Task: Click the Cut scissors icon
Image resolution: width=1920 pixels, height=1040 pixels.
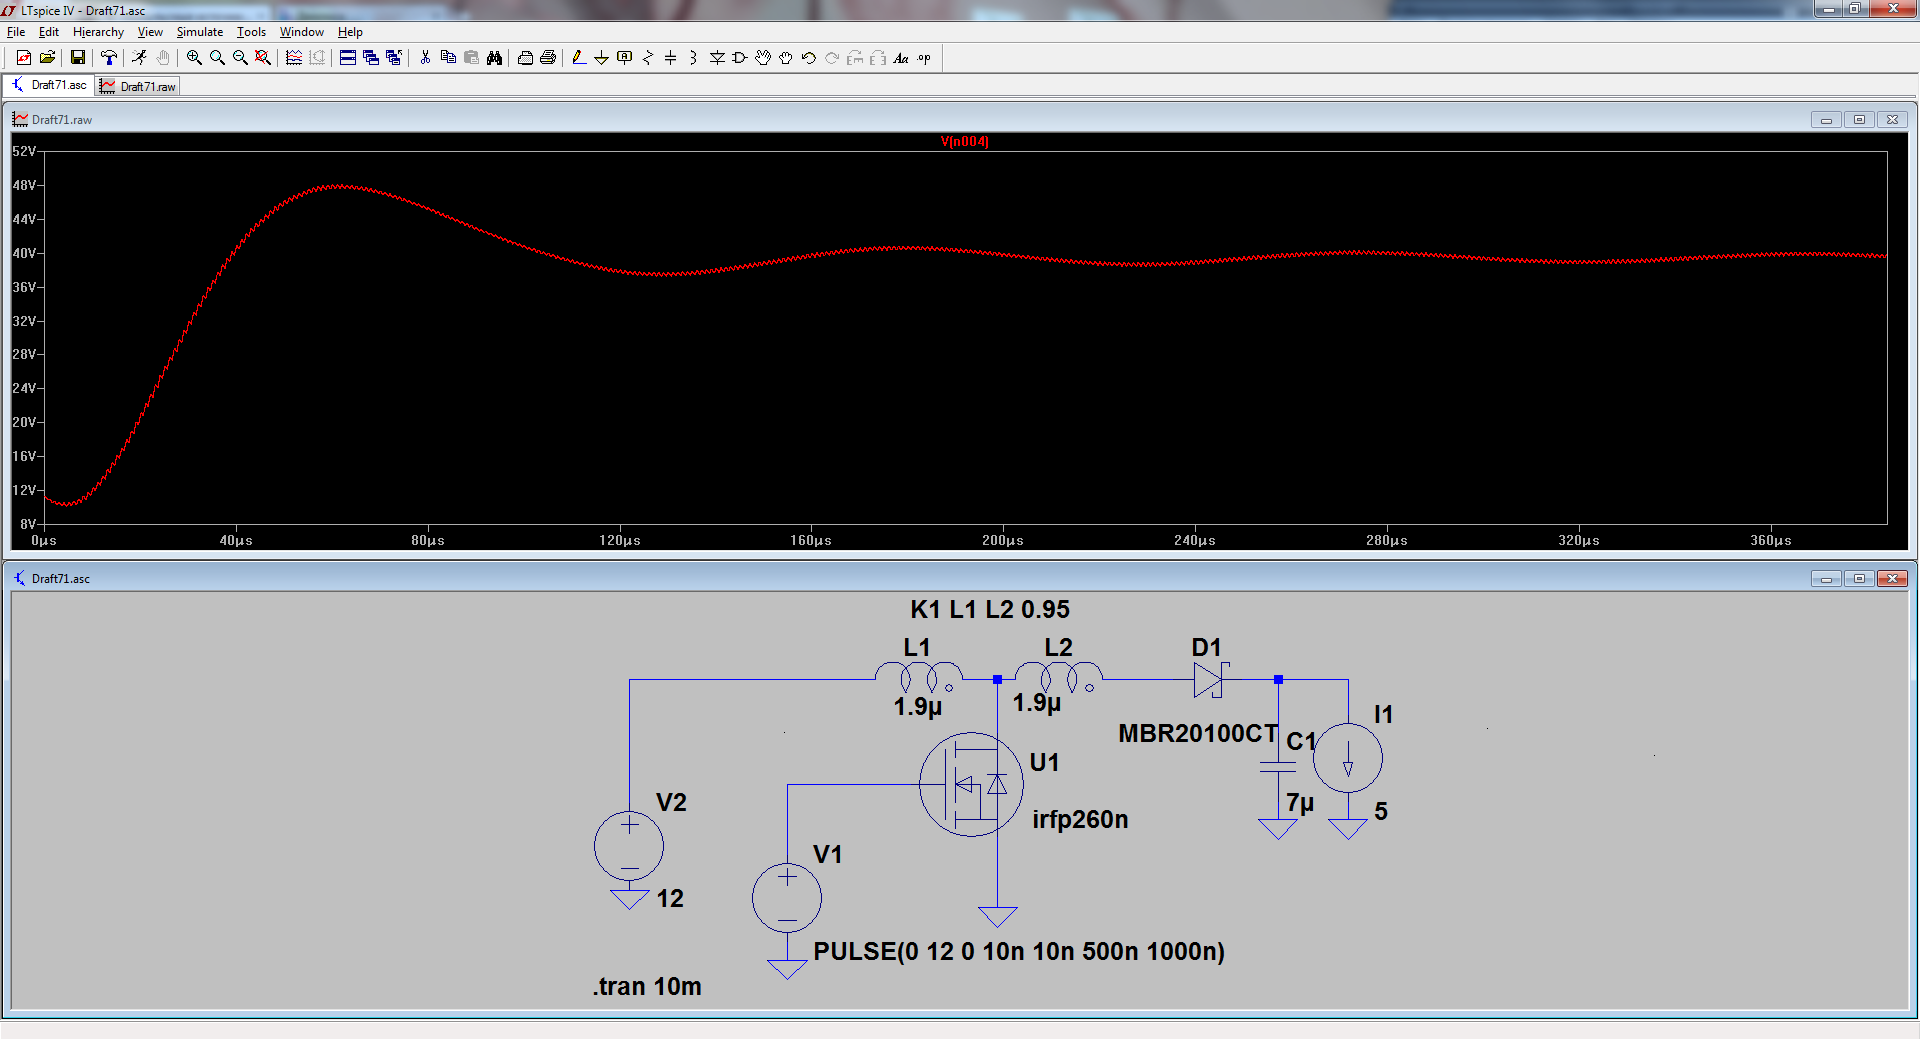Action: [425, 58]
